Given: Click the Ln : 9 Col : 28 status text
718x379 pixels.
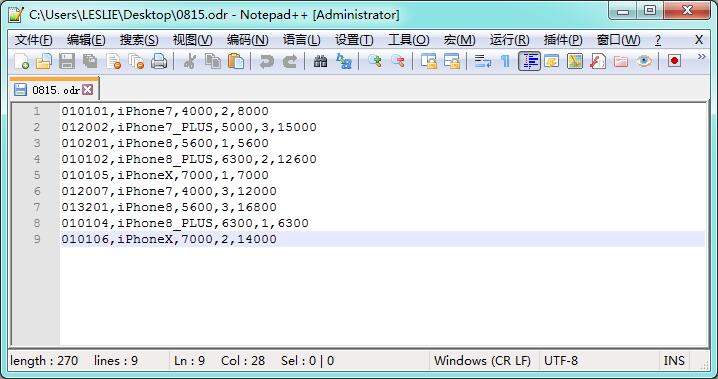Looking at the screenshot, I should [x=219, y=361].
